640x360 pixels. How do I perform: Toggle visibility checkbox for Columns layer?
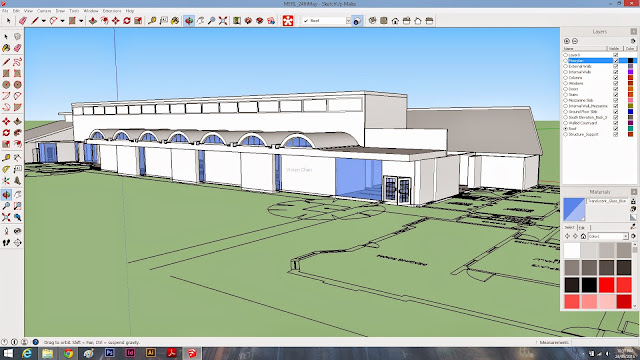(x=616, y=78)
